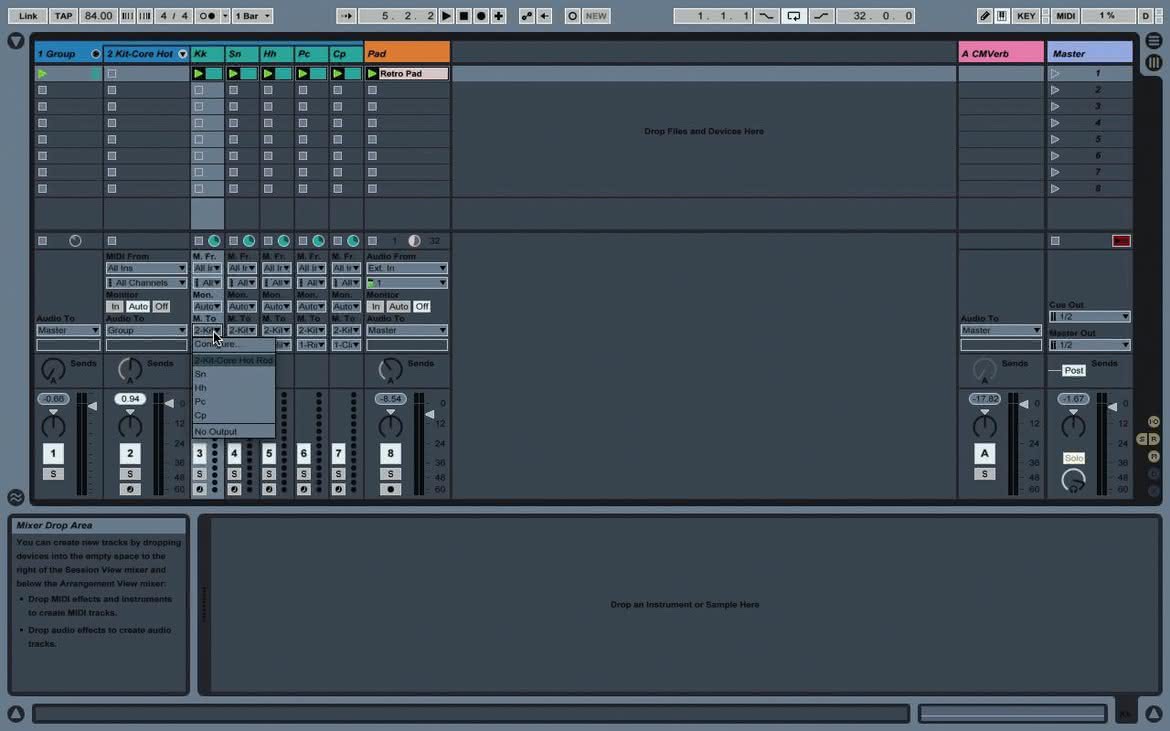Click the KEY map mode button

[1026, 16]
